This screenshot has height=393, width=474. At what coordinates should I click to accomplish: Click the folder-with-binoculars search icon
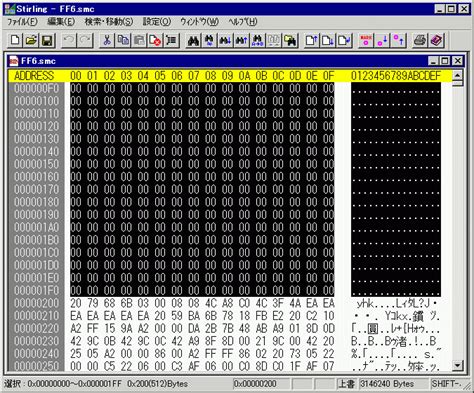[290, 40]
